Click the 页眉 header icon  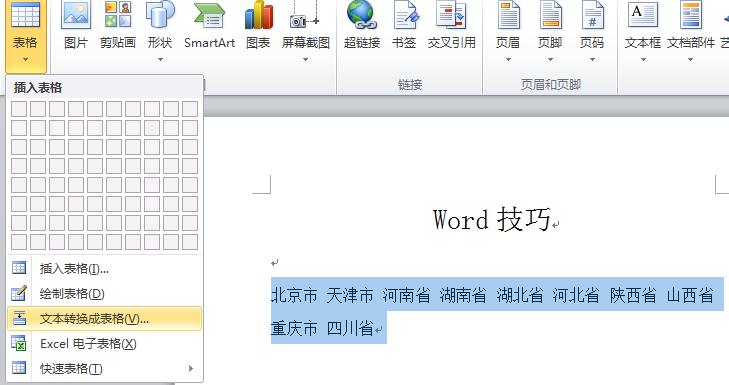[508, 15]
